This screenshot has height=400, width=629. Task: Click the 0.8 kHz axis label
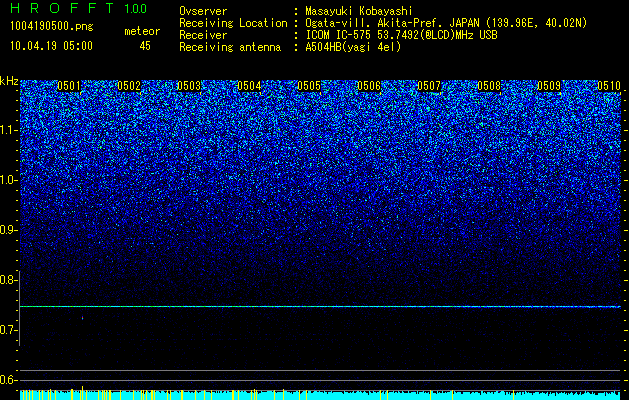point(7,280)
